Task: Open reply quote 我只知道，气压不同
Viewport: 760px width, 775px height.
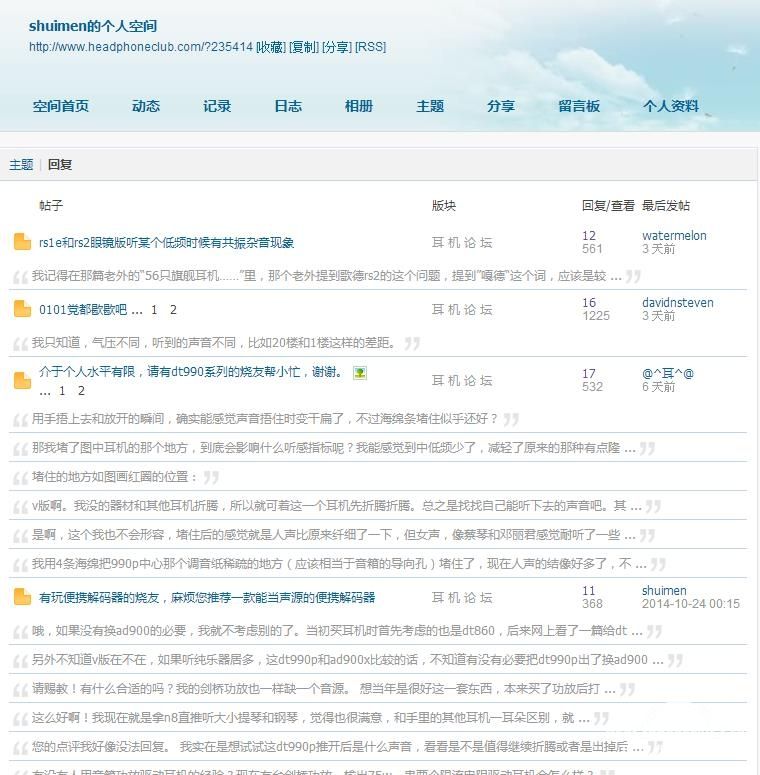Action: click(213, 343)
